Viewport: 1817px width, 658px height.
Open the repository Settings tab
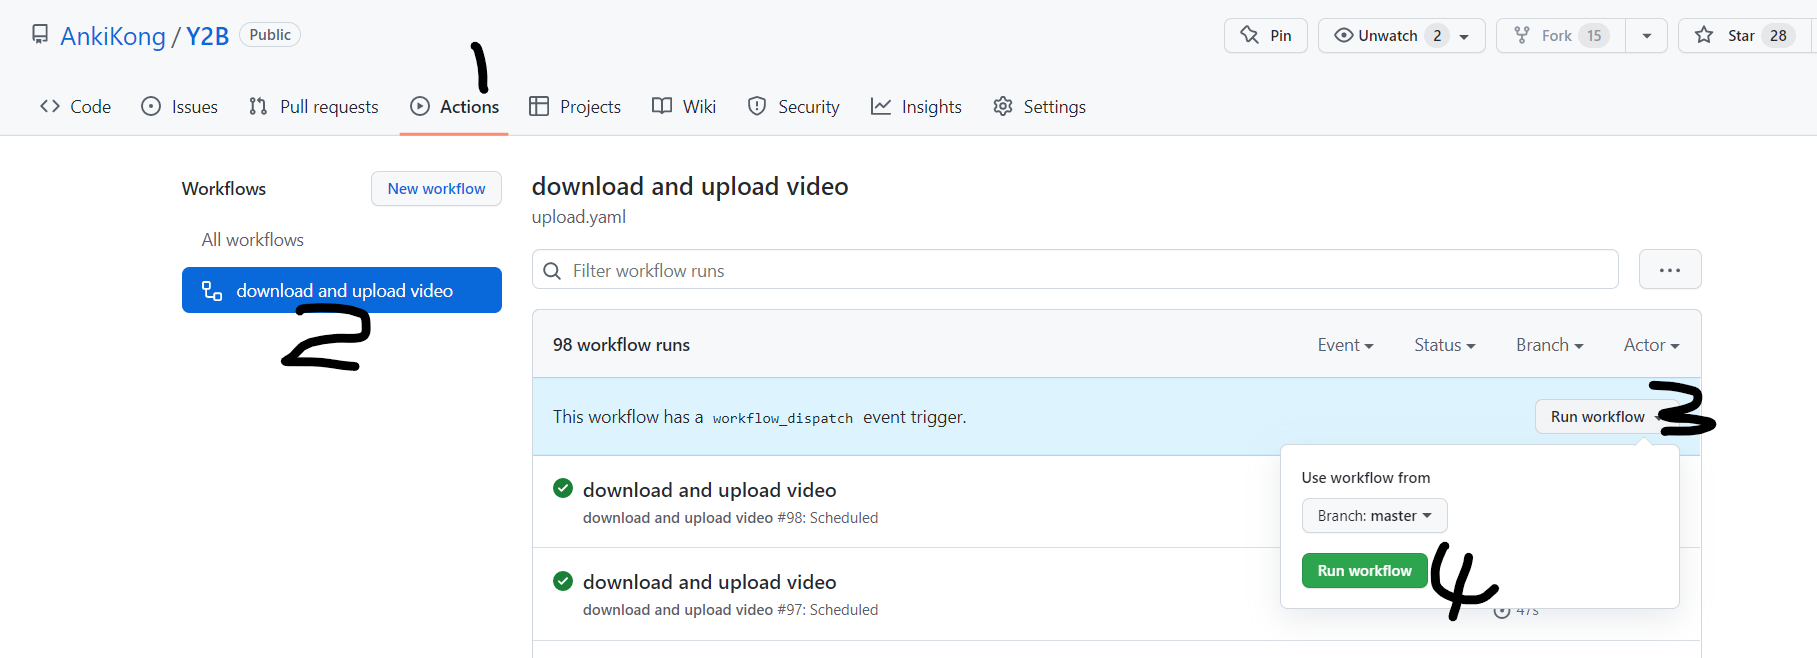click(x=1039, y=106)
